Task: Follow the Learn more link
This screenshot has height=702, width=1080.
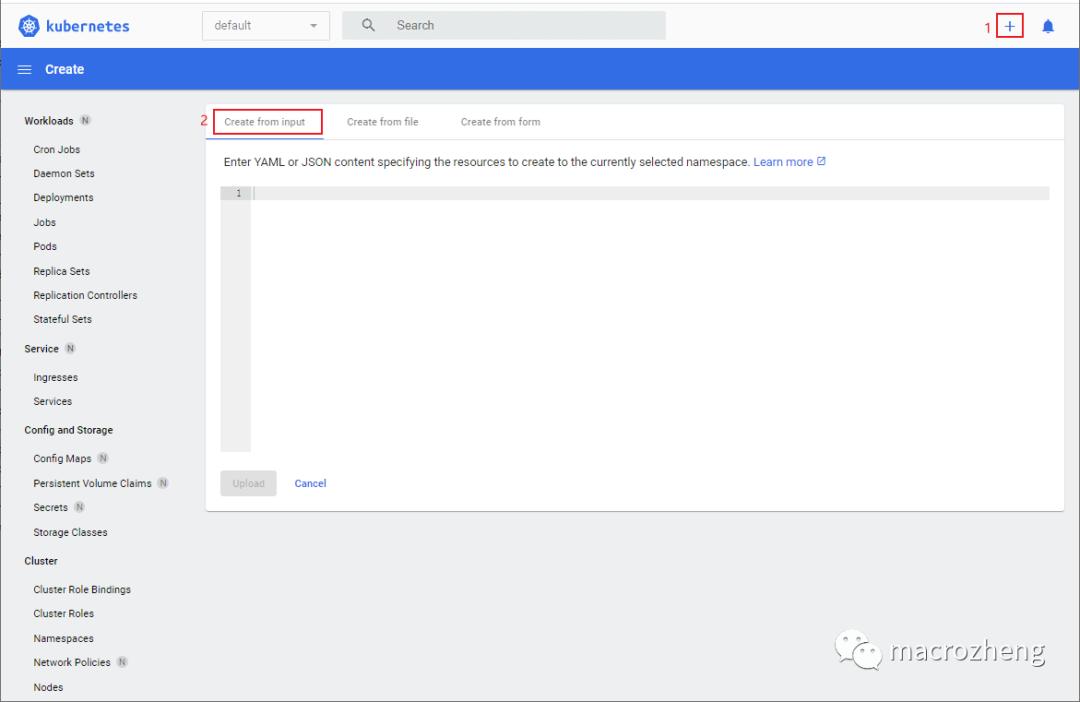Action: click(782, 162)
